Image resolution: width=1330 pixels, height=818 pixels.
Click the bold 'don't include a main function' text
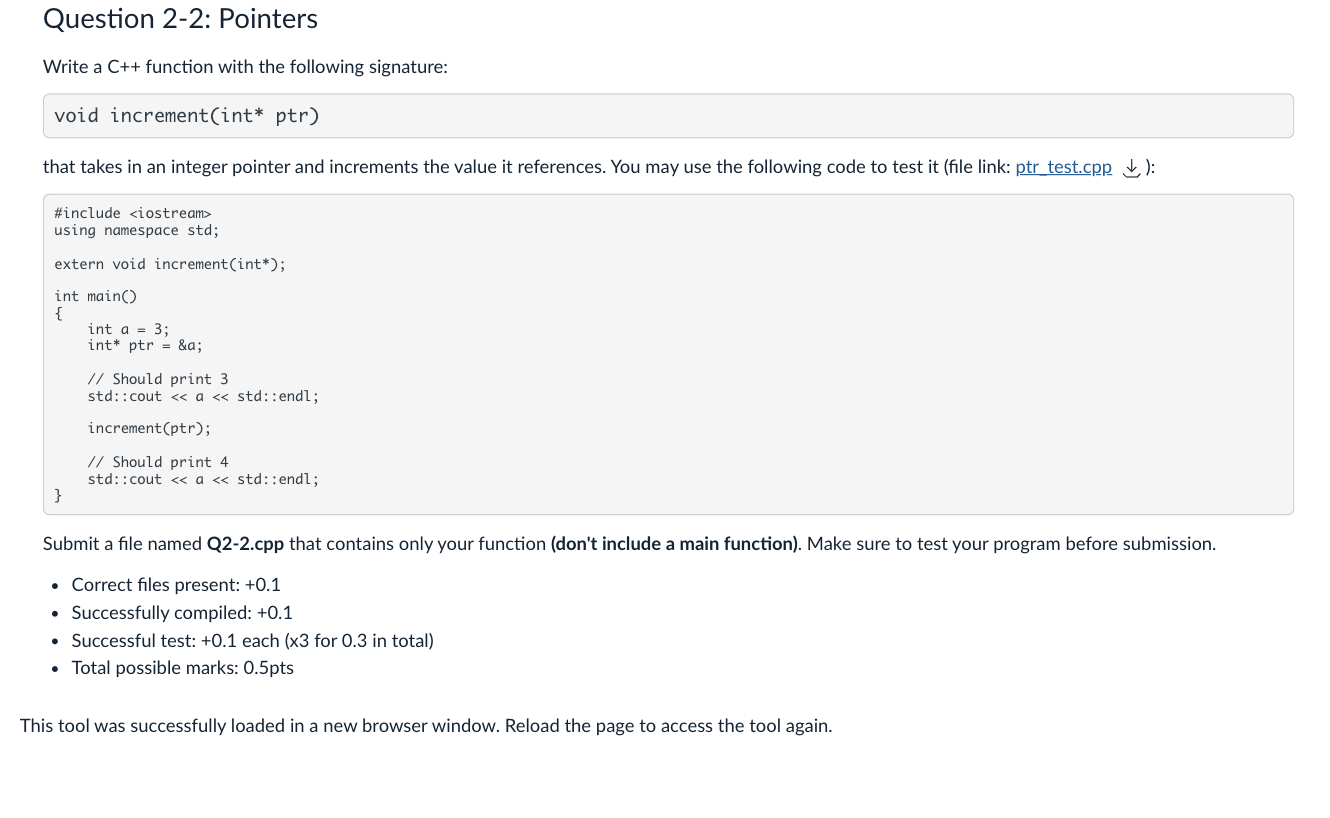675,544
